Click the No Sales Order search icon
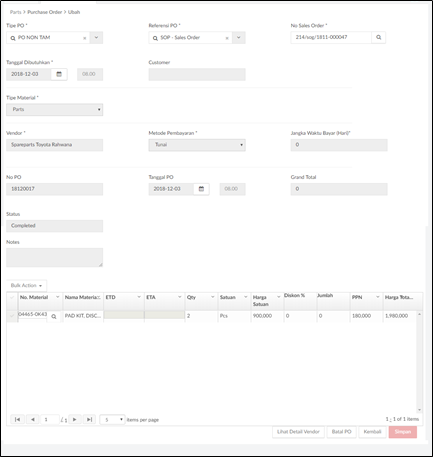Screen dimensions: 433x457 378,37
